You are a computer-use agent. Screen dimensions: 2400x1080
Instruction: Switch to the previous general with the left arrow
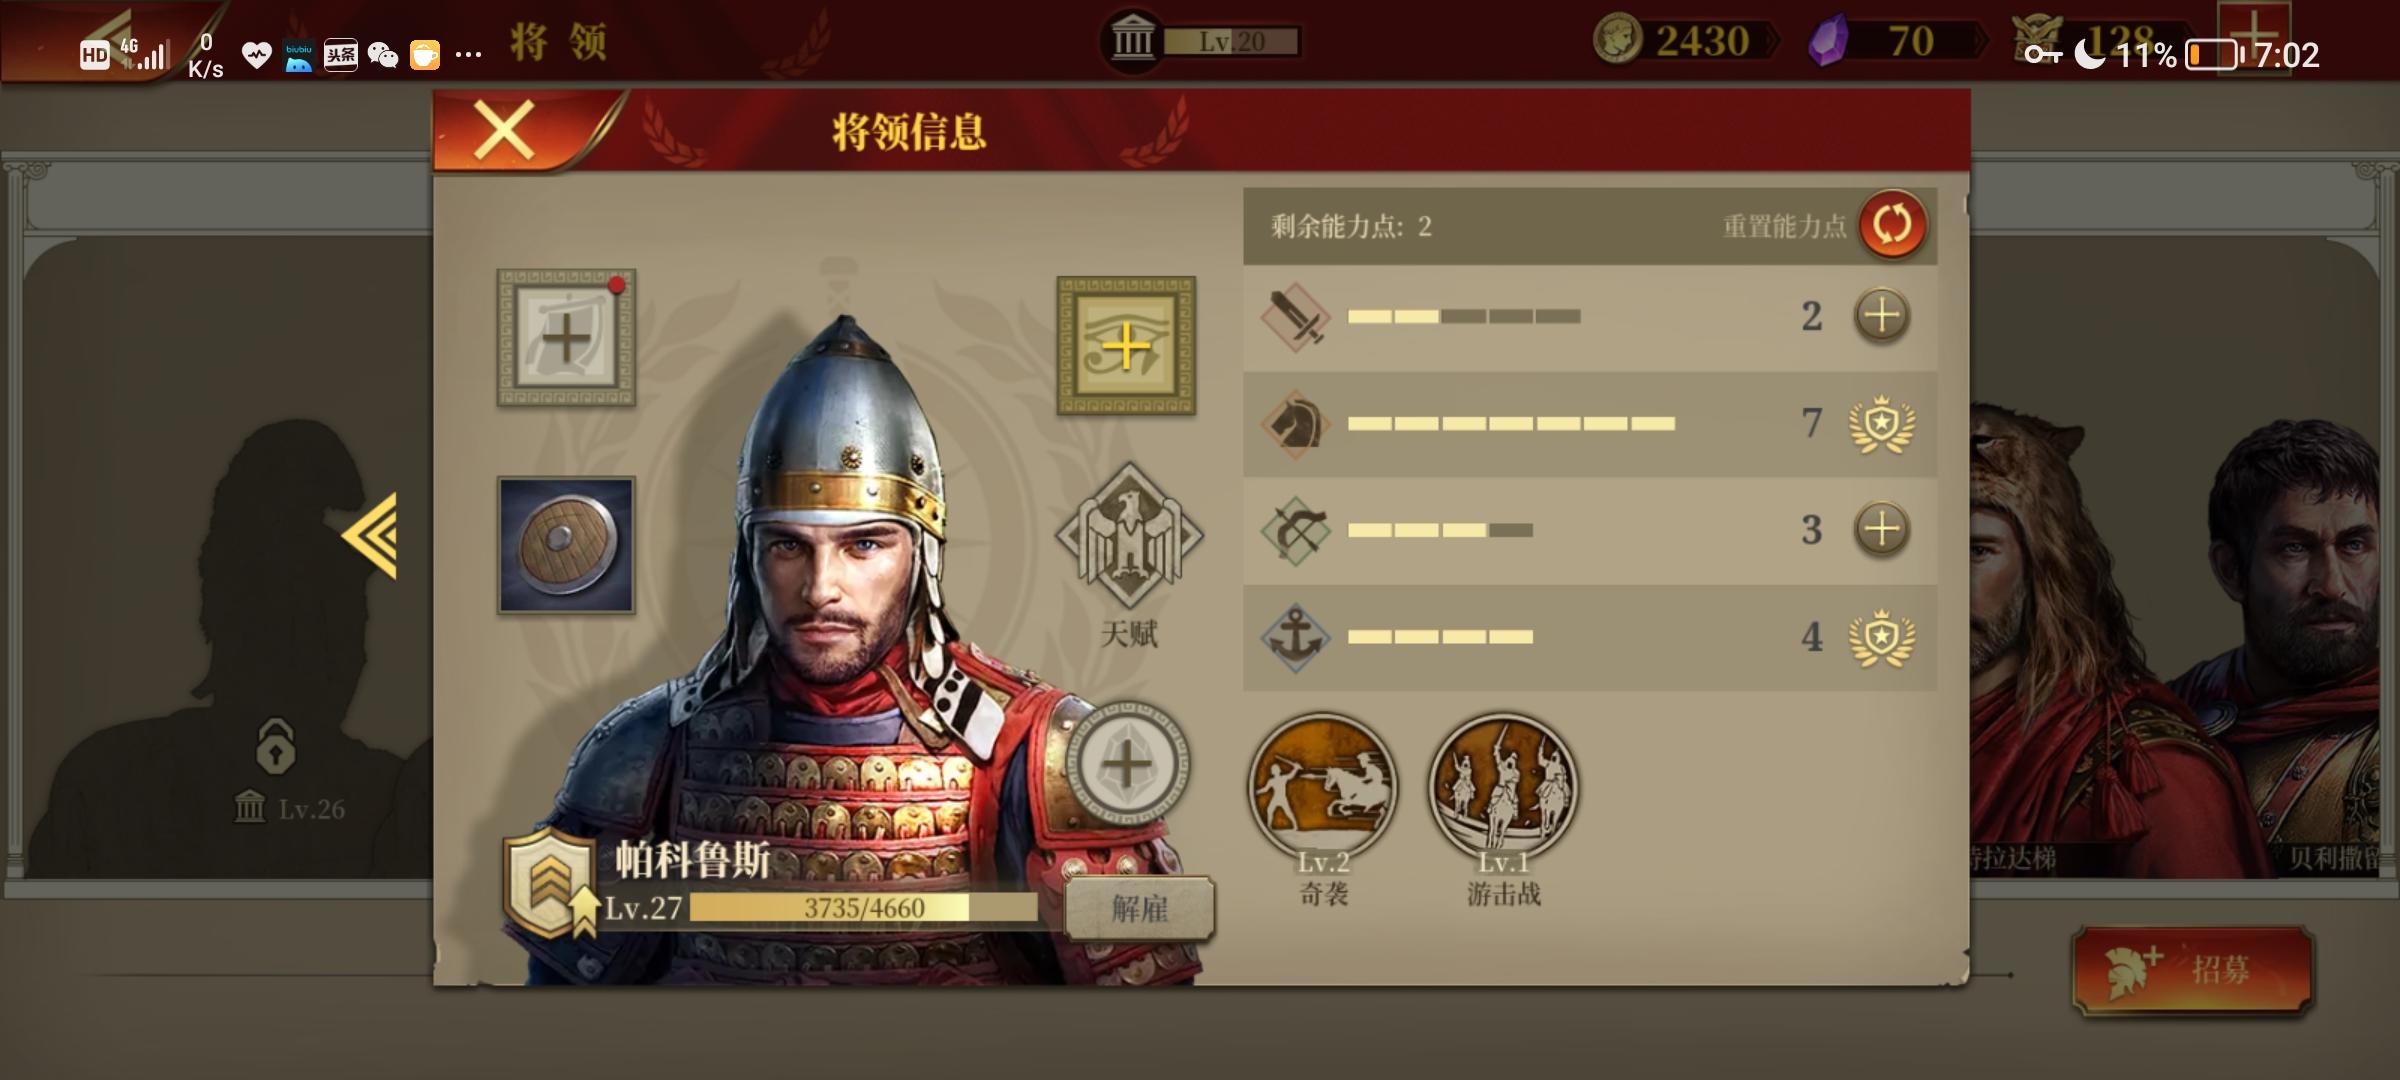pos(371,535)
